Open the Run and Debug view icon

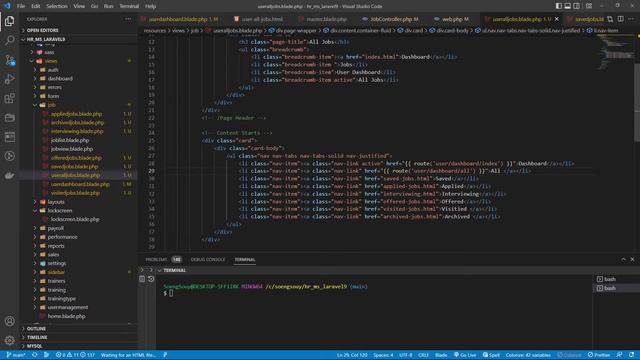tap(9, 79)
